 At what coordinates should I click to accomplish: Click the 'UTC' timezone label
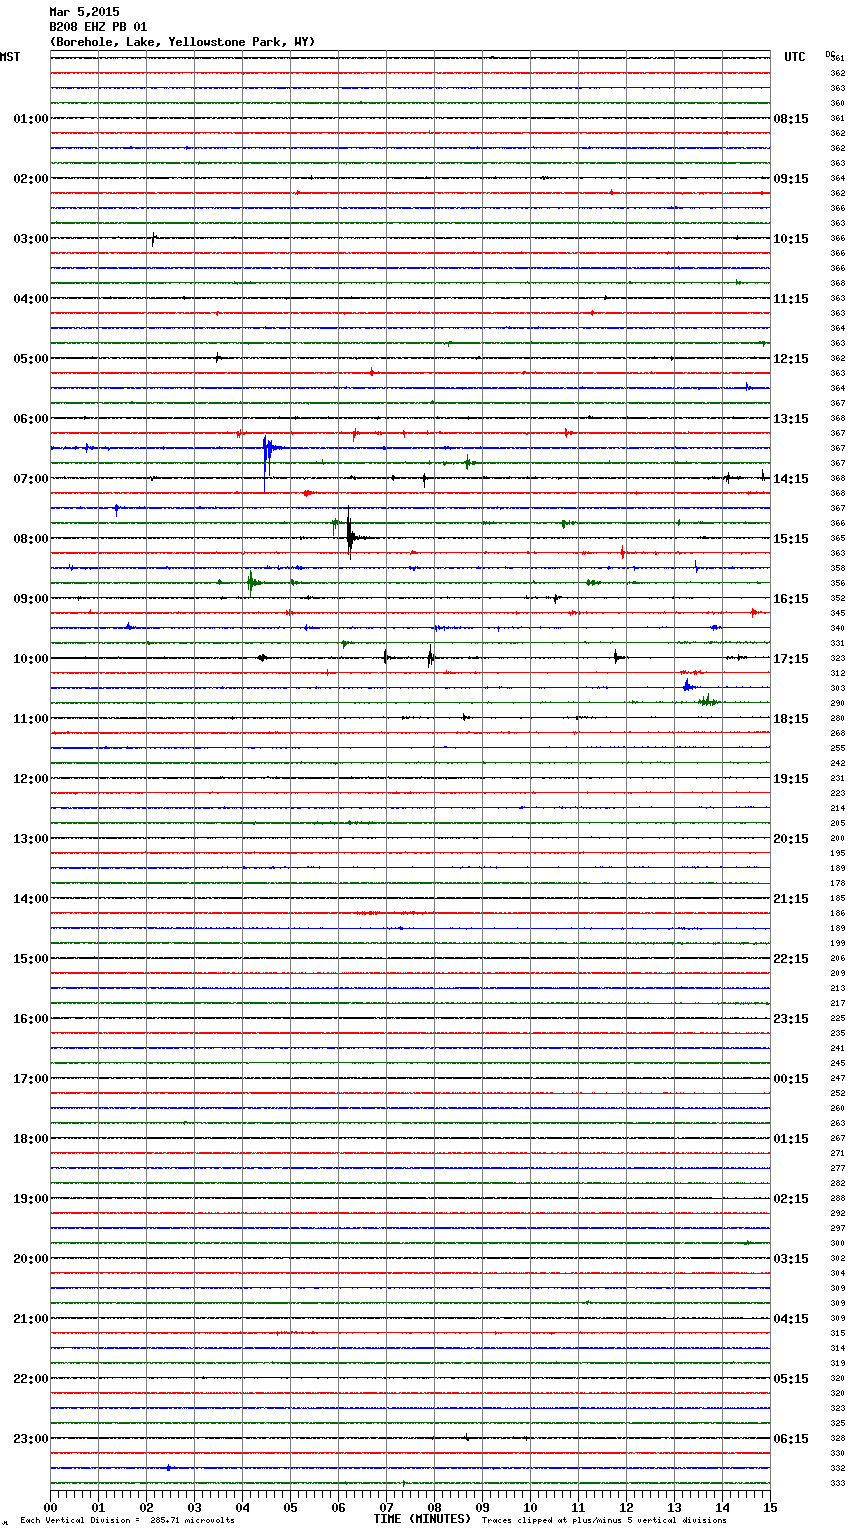coord(795,57)
